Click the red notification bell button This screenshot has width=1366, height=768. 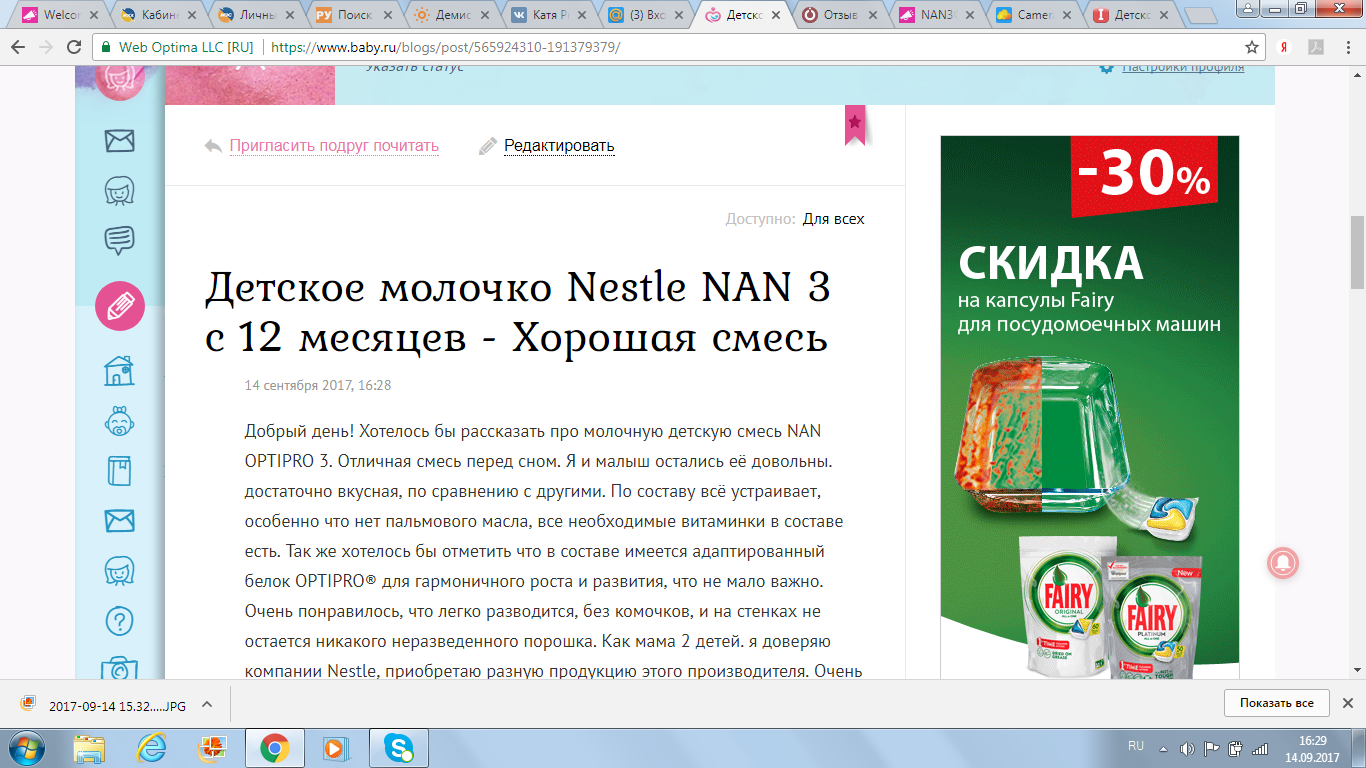pyautogui.click(x=1283, y=563)
